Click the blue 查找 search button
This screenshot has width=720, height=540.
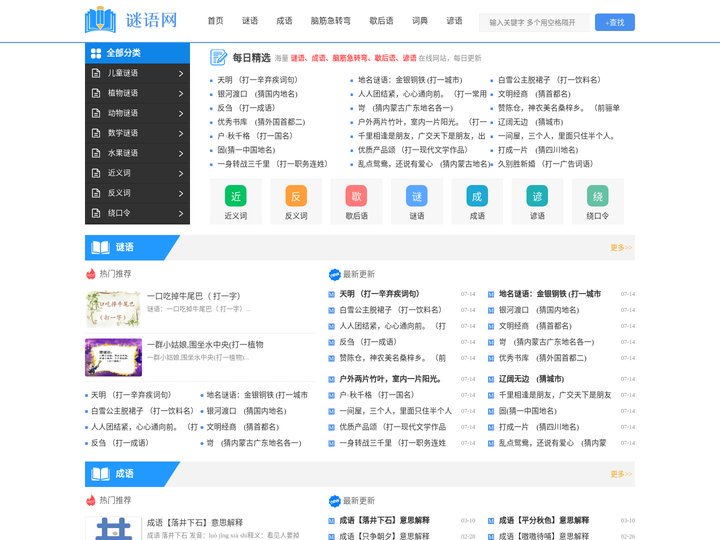(x=615, y=22)
